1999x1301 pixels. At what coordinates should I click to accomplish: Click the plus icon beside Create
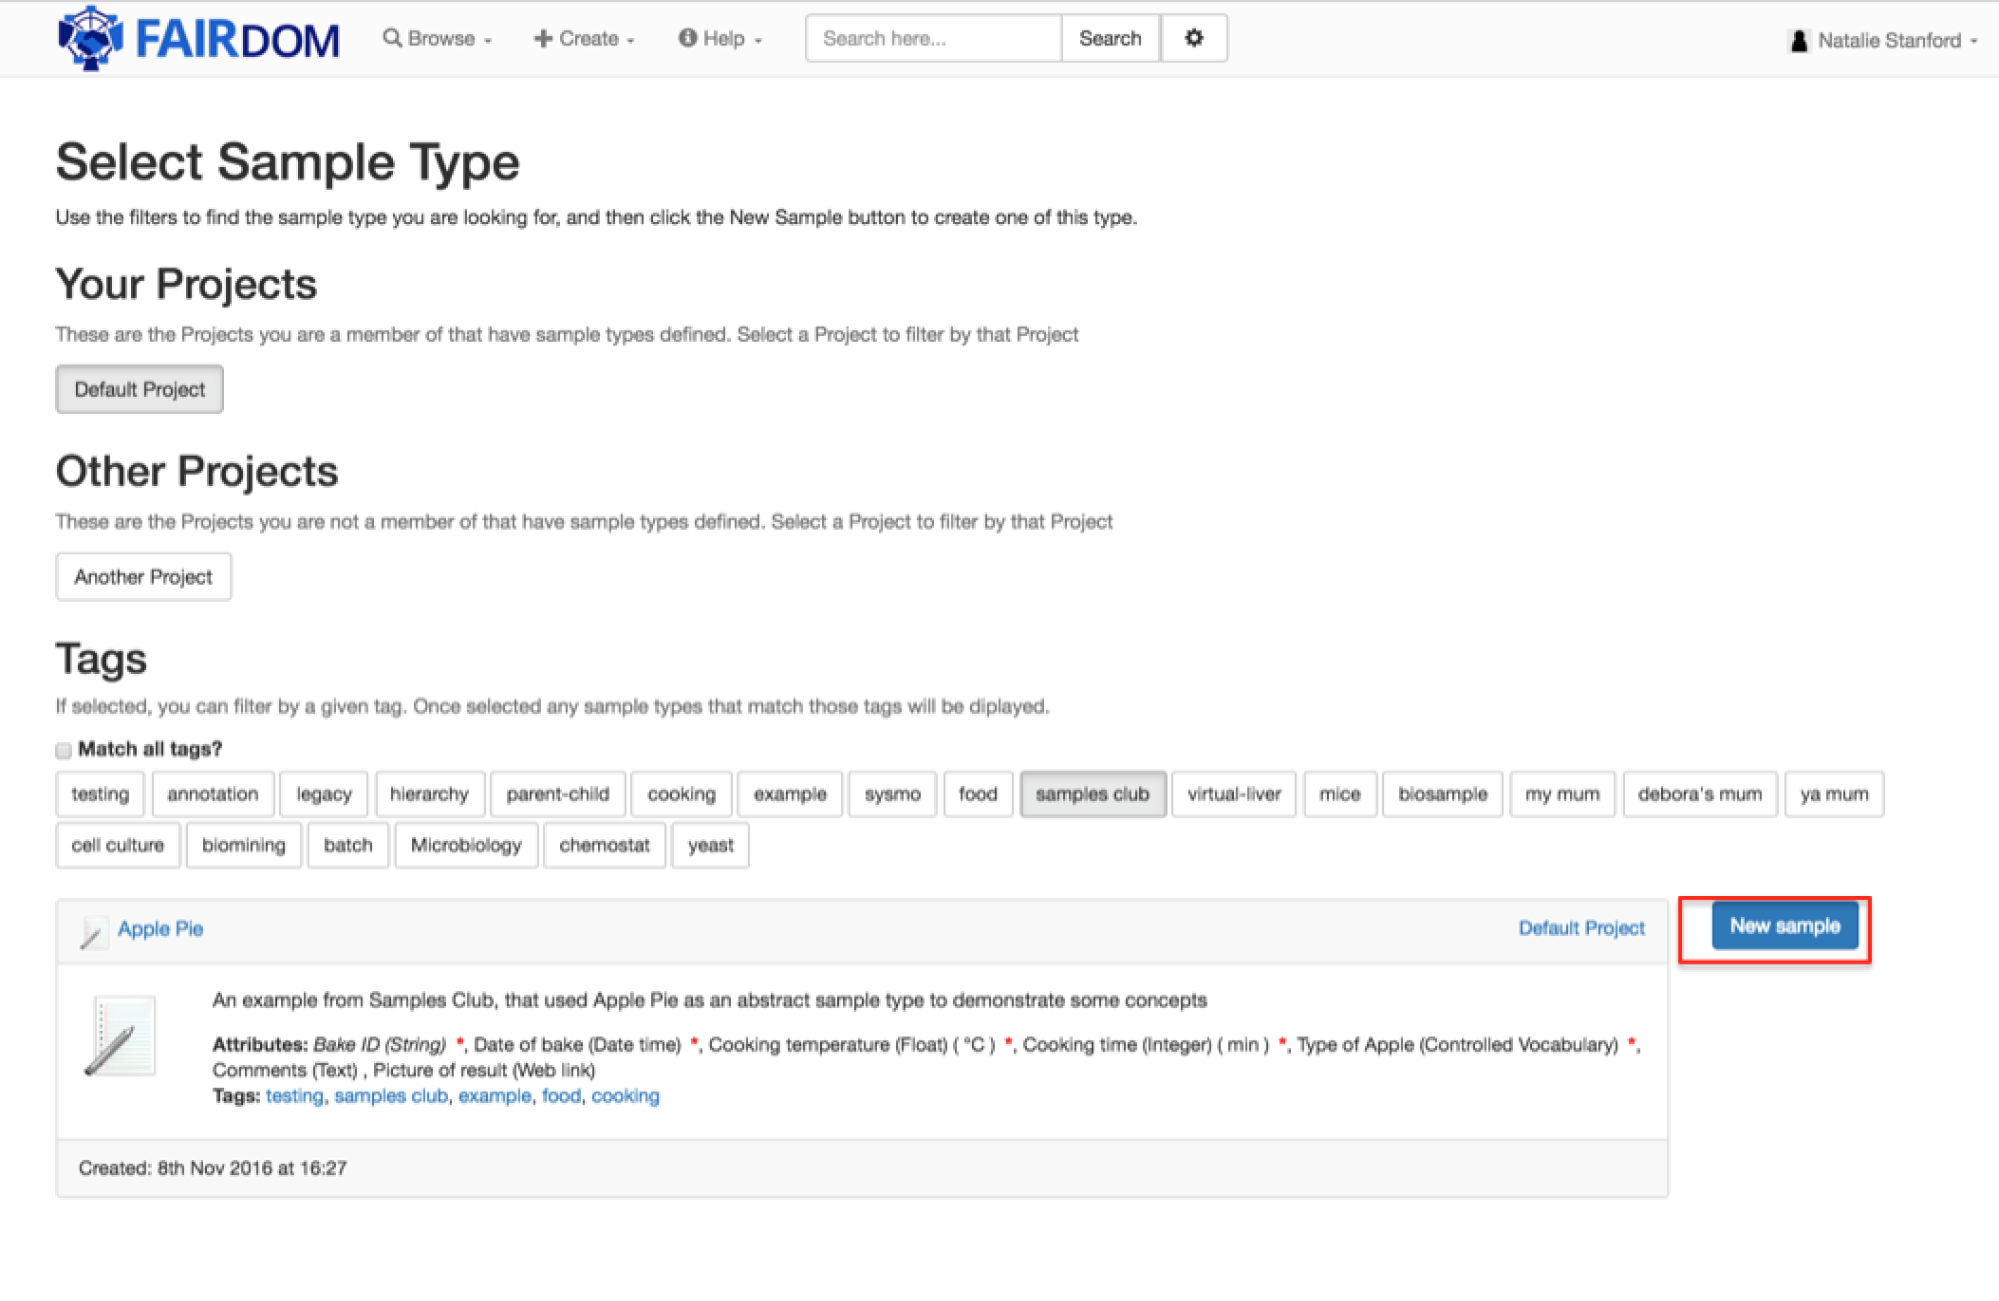[541, 37]
